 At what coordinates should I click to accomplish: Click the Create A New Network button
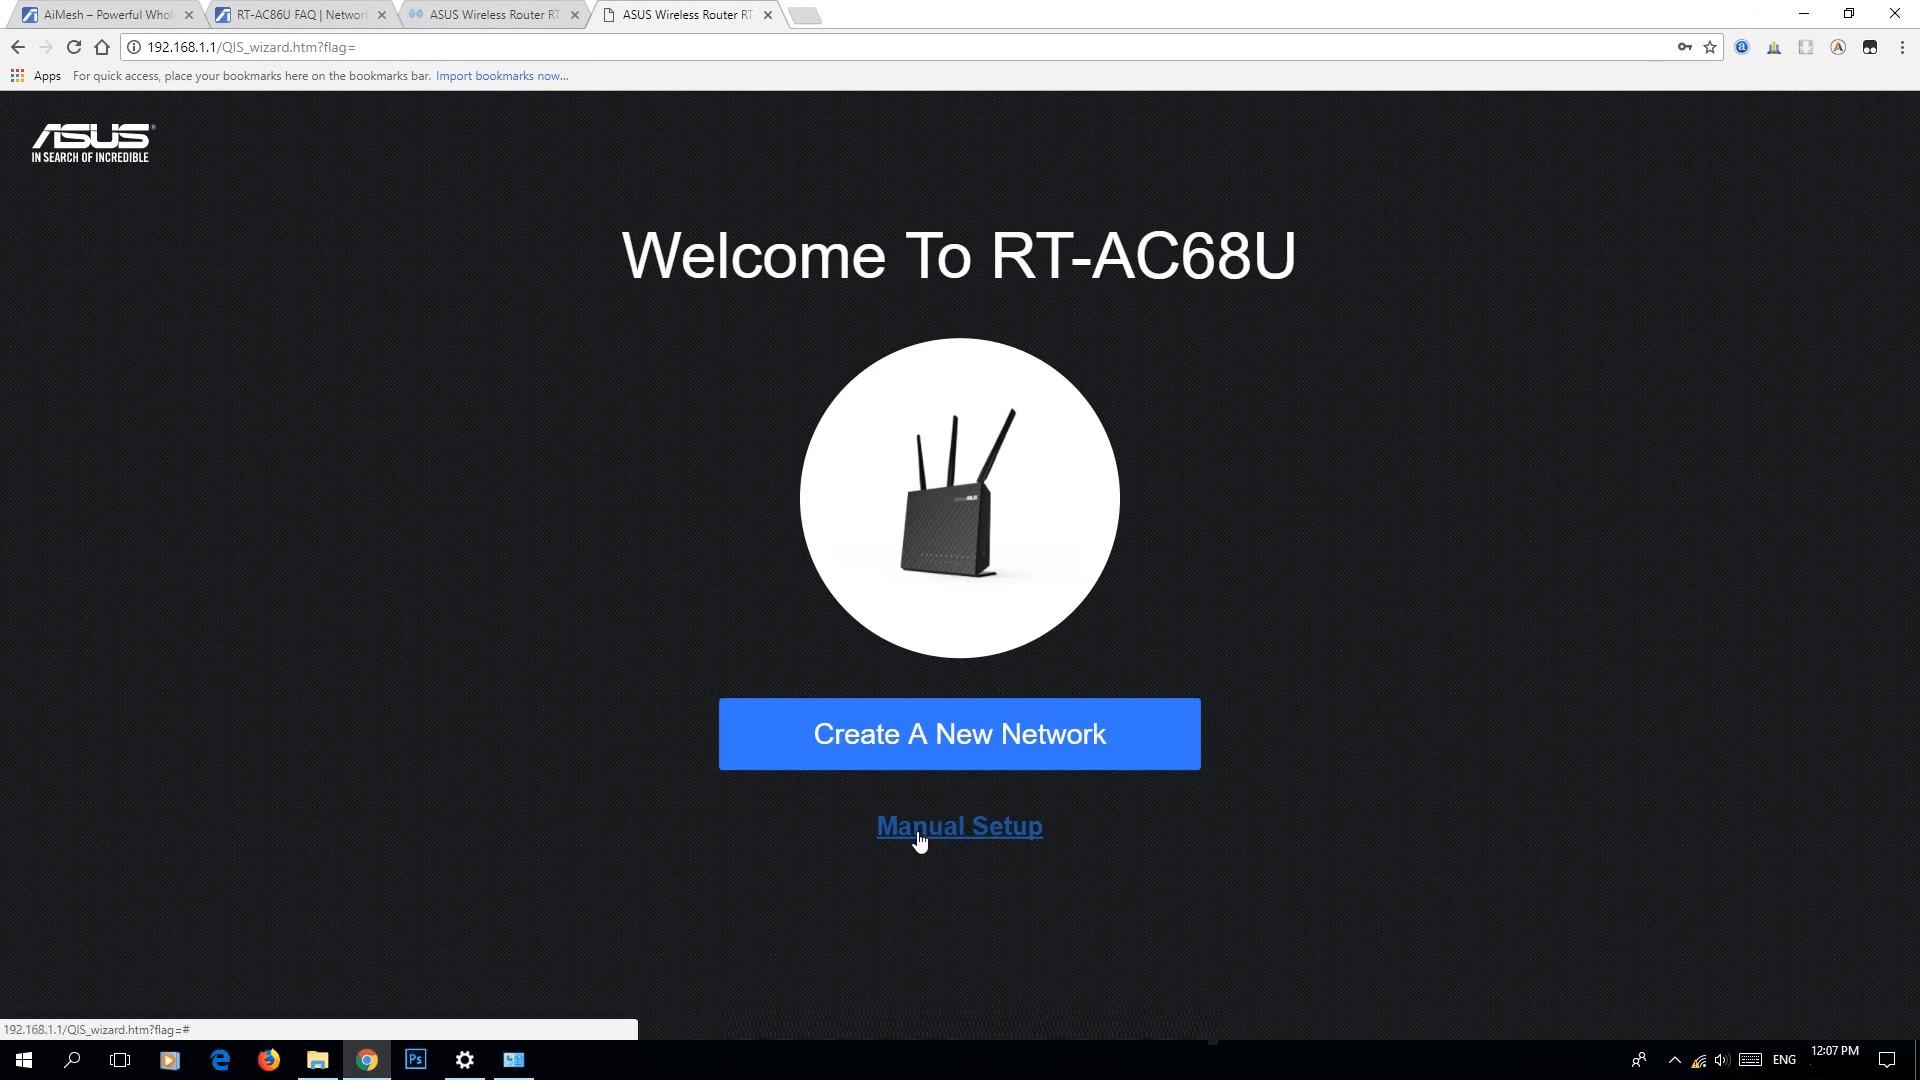pyautogui.click(x=959, y=734)
